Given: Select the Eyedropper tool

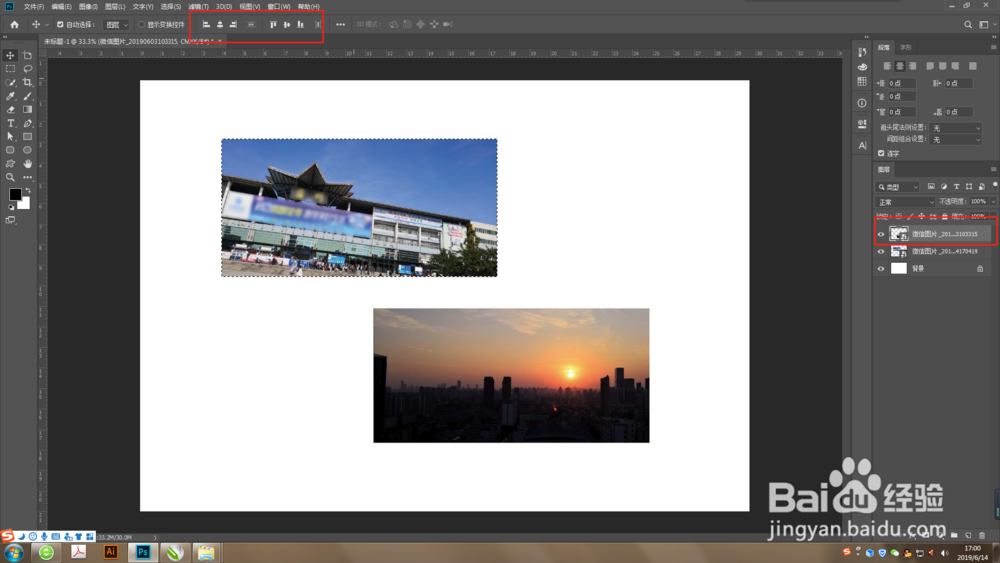Looking at the screenshot, I should pyautogui.click(x=10, y=96).
